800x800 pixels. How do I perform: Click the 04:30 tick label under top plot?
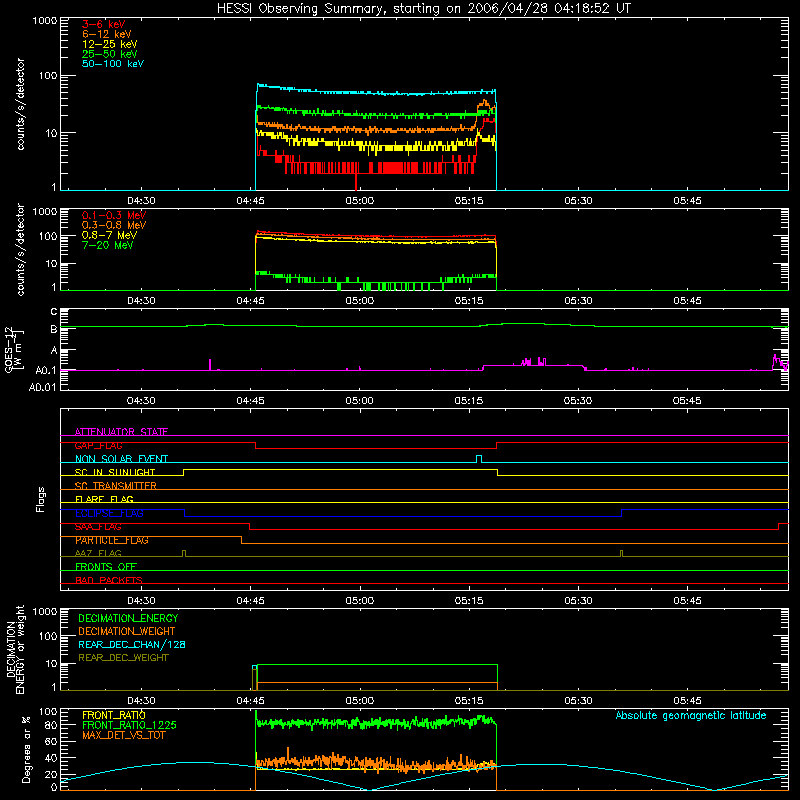141,201
